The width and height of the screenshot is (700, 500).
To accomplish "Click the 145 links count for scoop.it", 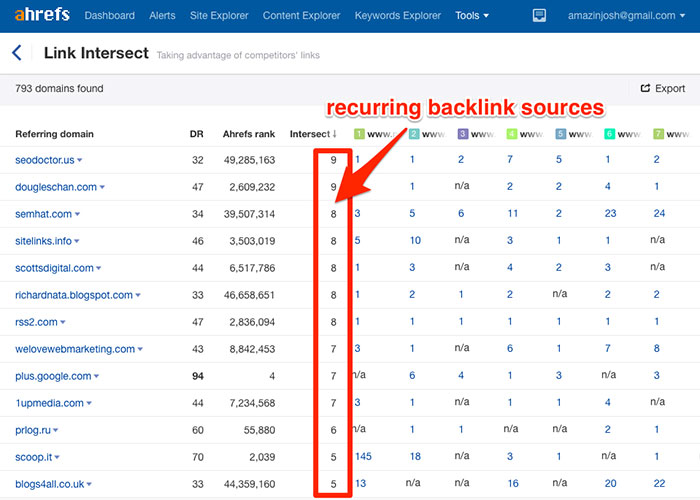I will [363, 456].
